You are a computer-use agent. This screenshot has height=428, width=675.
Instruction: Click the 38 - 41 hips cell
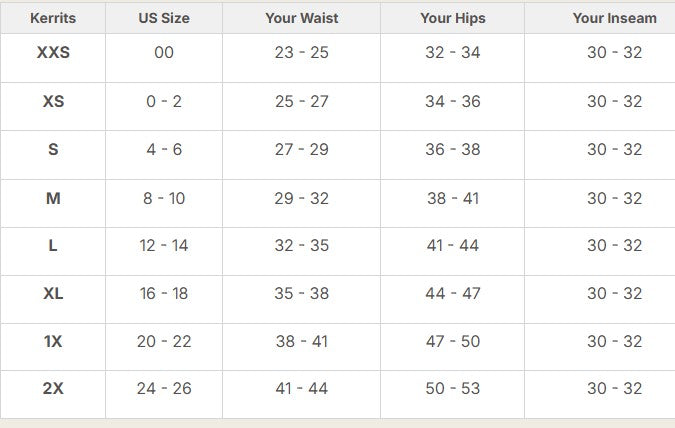point(453,198)
